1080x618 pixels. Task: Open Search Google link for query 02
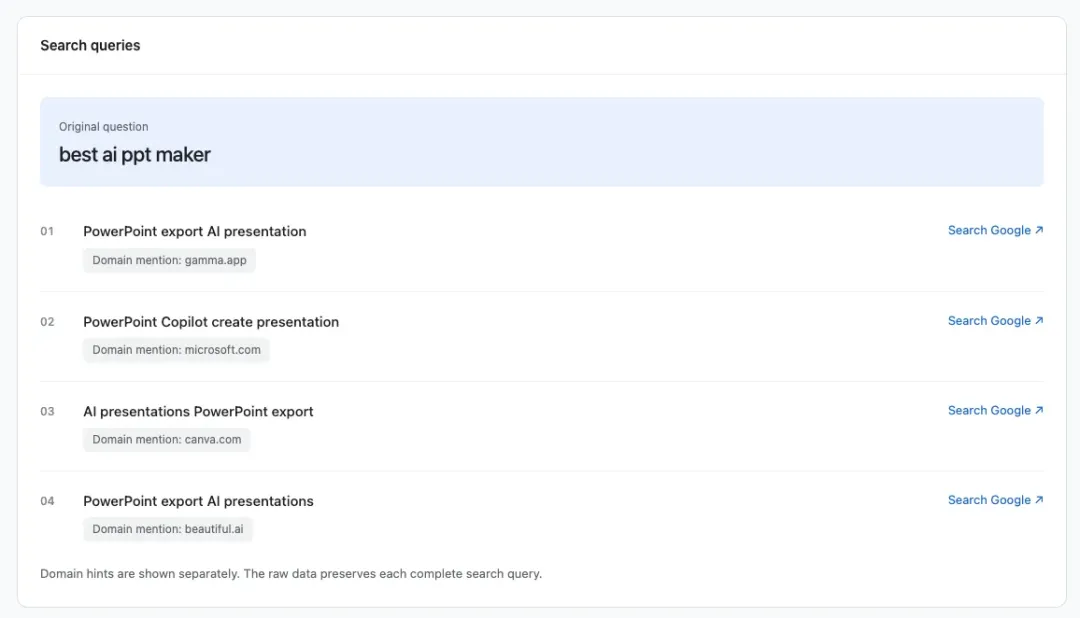(x=995, y=320)
